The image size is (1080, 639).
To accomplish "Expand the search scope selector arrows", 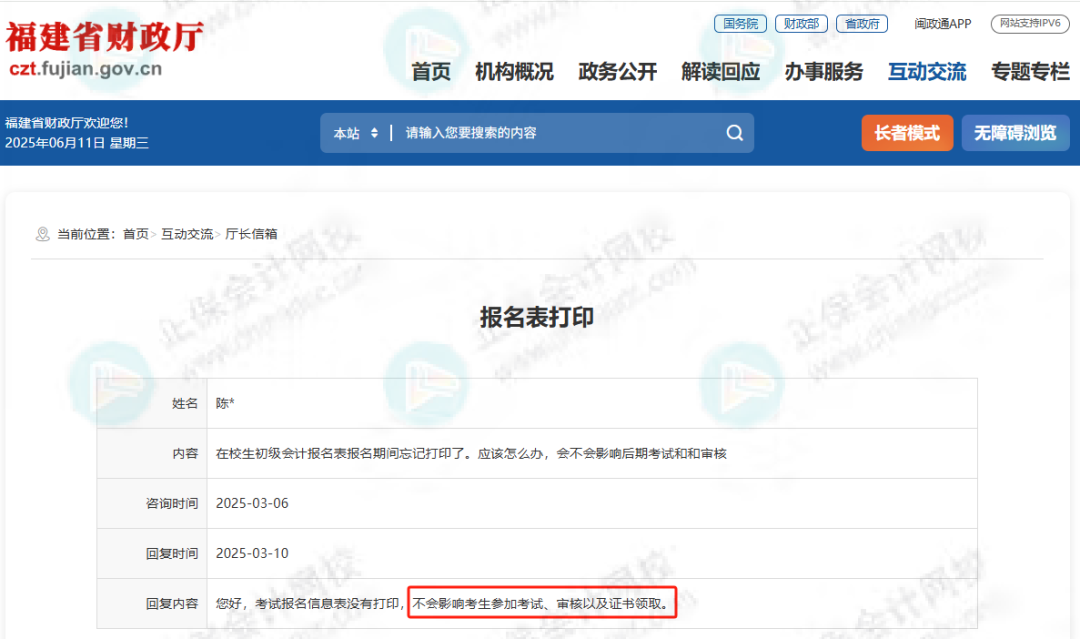I will (374, 132).
